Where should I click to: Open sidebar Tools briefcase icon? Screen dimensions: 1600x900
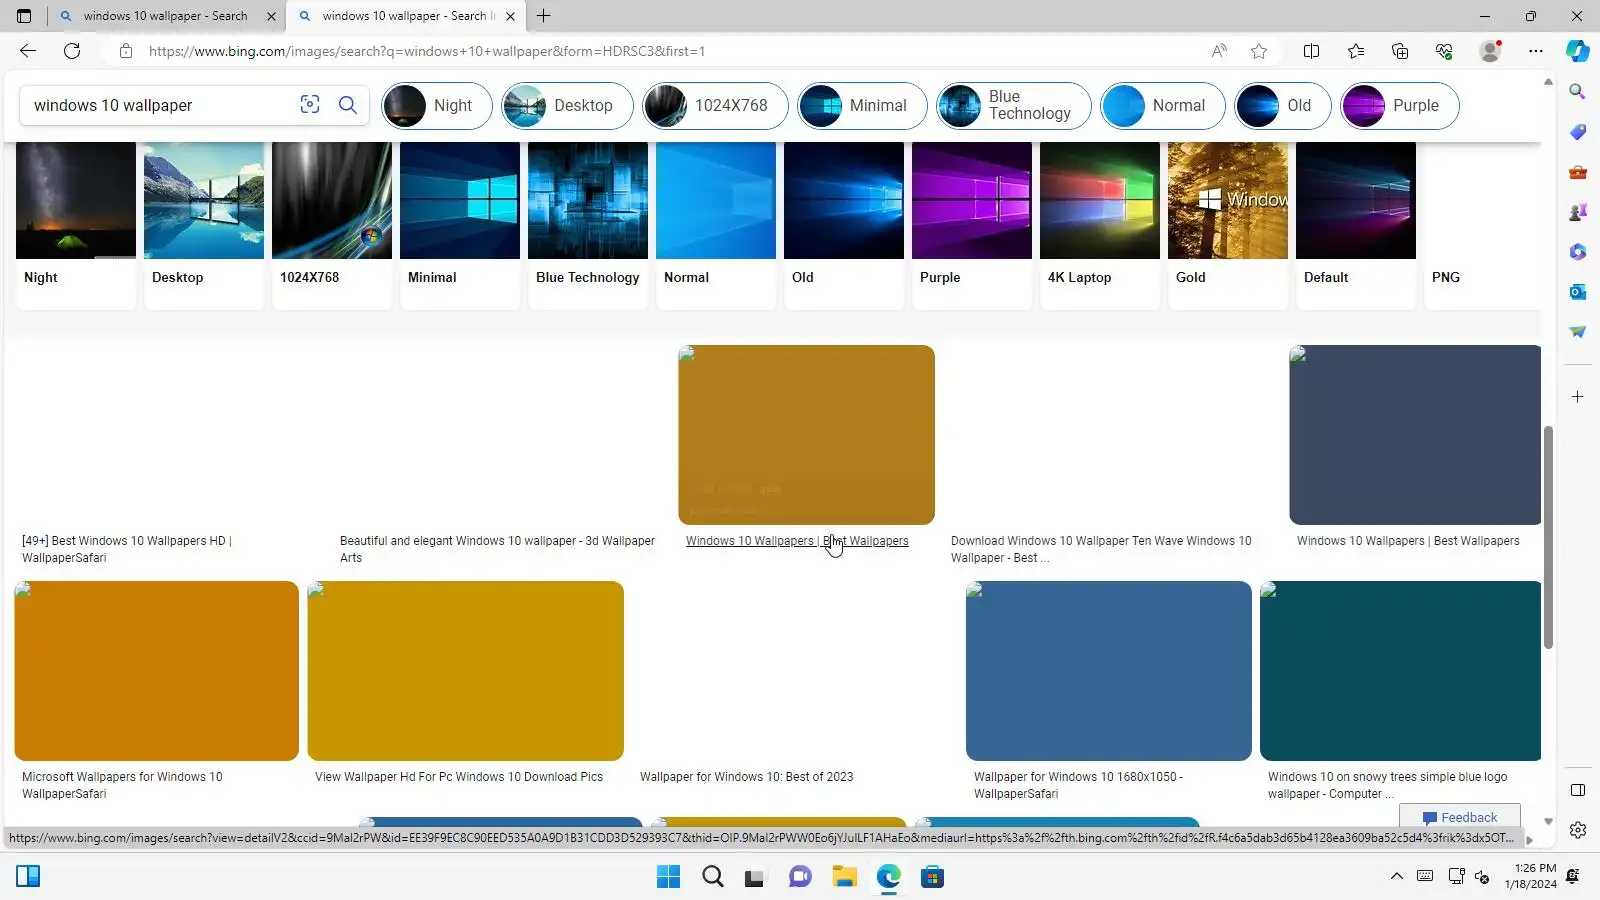(x=1578, y=172)
